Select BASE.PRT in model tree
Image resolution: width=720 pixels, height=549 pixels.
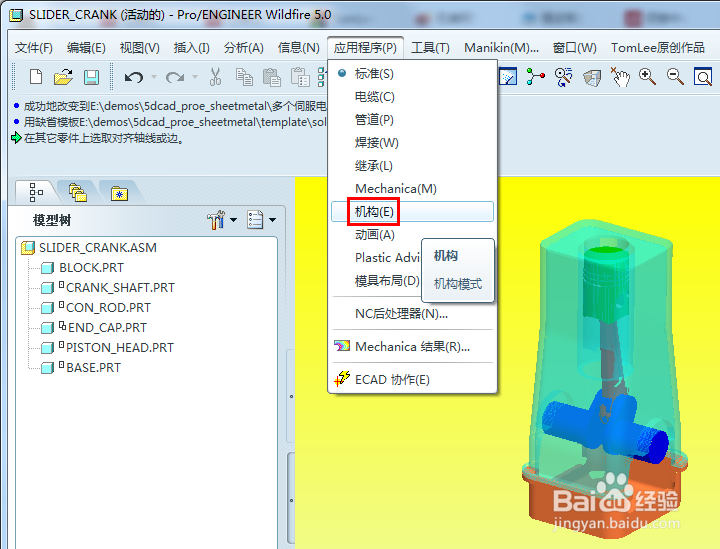(93, 368)
